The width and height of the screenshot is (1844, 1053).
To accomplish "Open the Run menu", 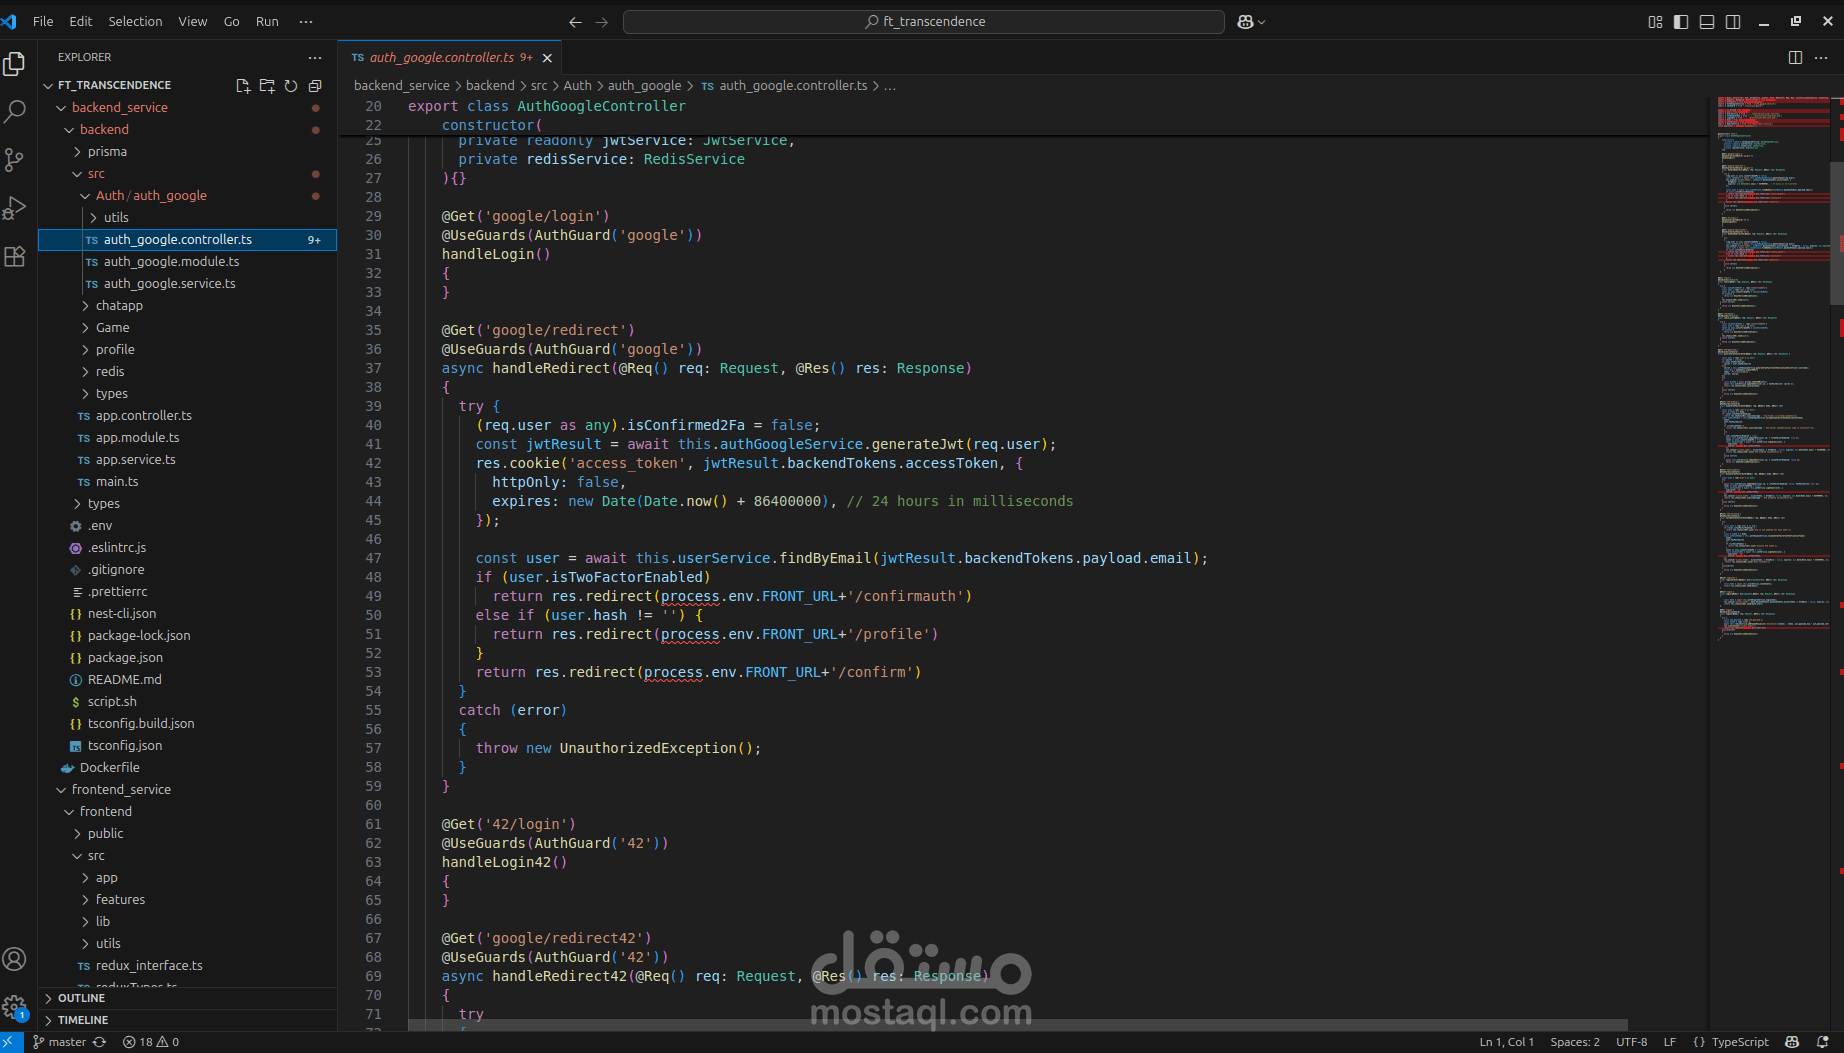I will click(267, 22).
